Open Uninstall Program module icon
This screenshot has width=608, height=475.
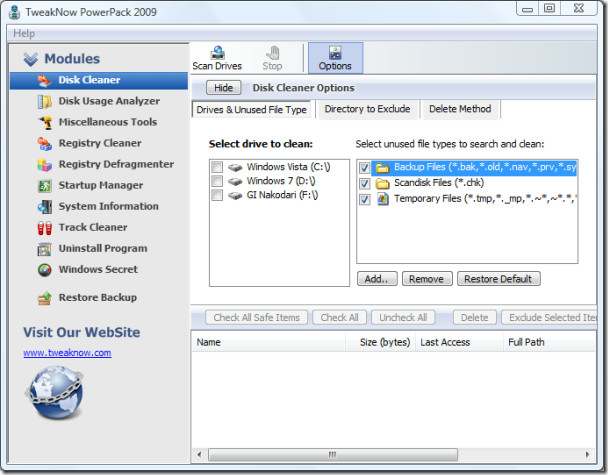[x=45, y=249]
